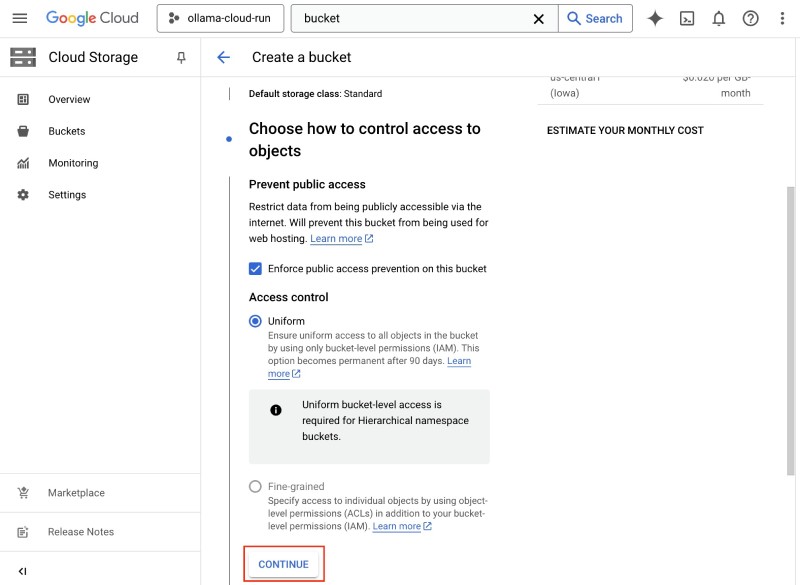This screenshot has width=800, height=585.
Task: Select the Fine-grained access control option
Action: (x=255, y=487)
